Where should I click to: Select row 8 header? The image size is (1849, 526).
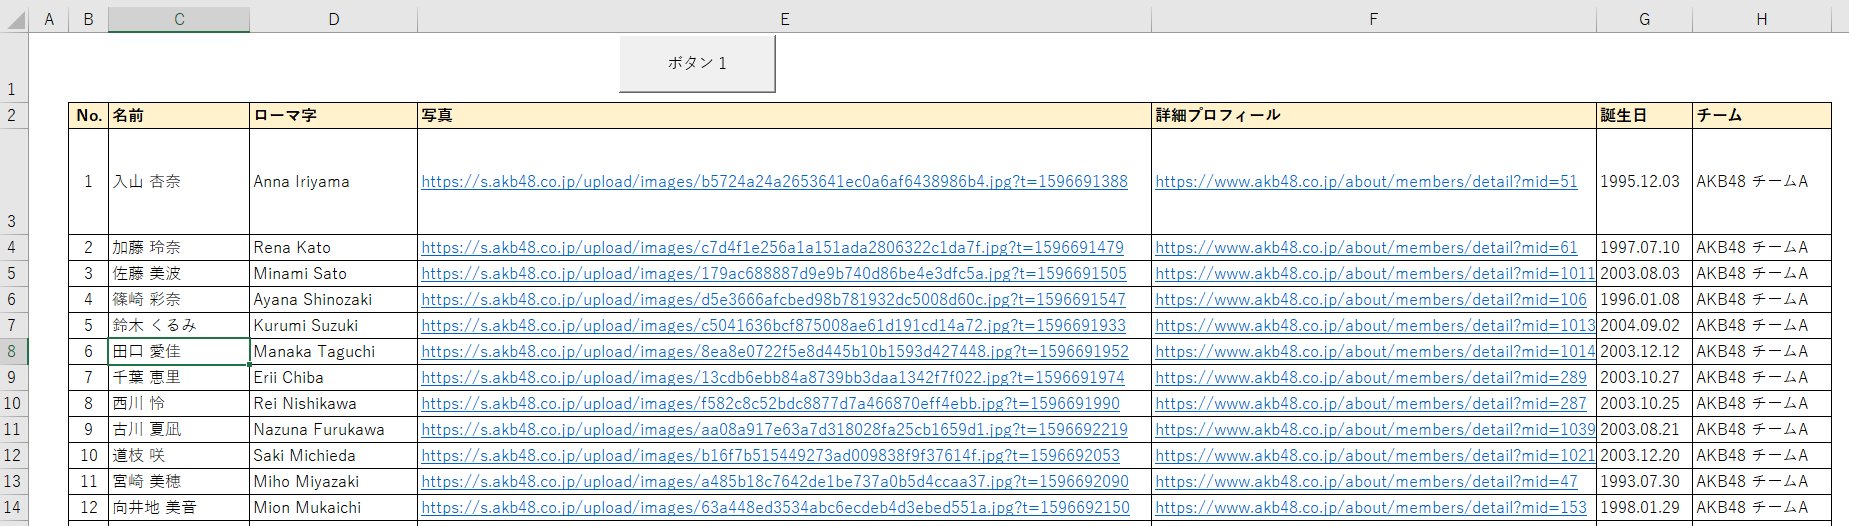(13, 351)
